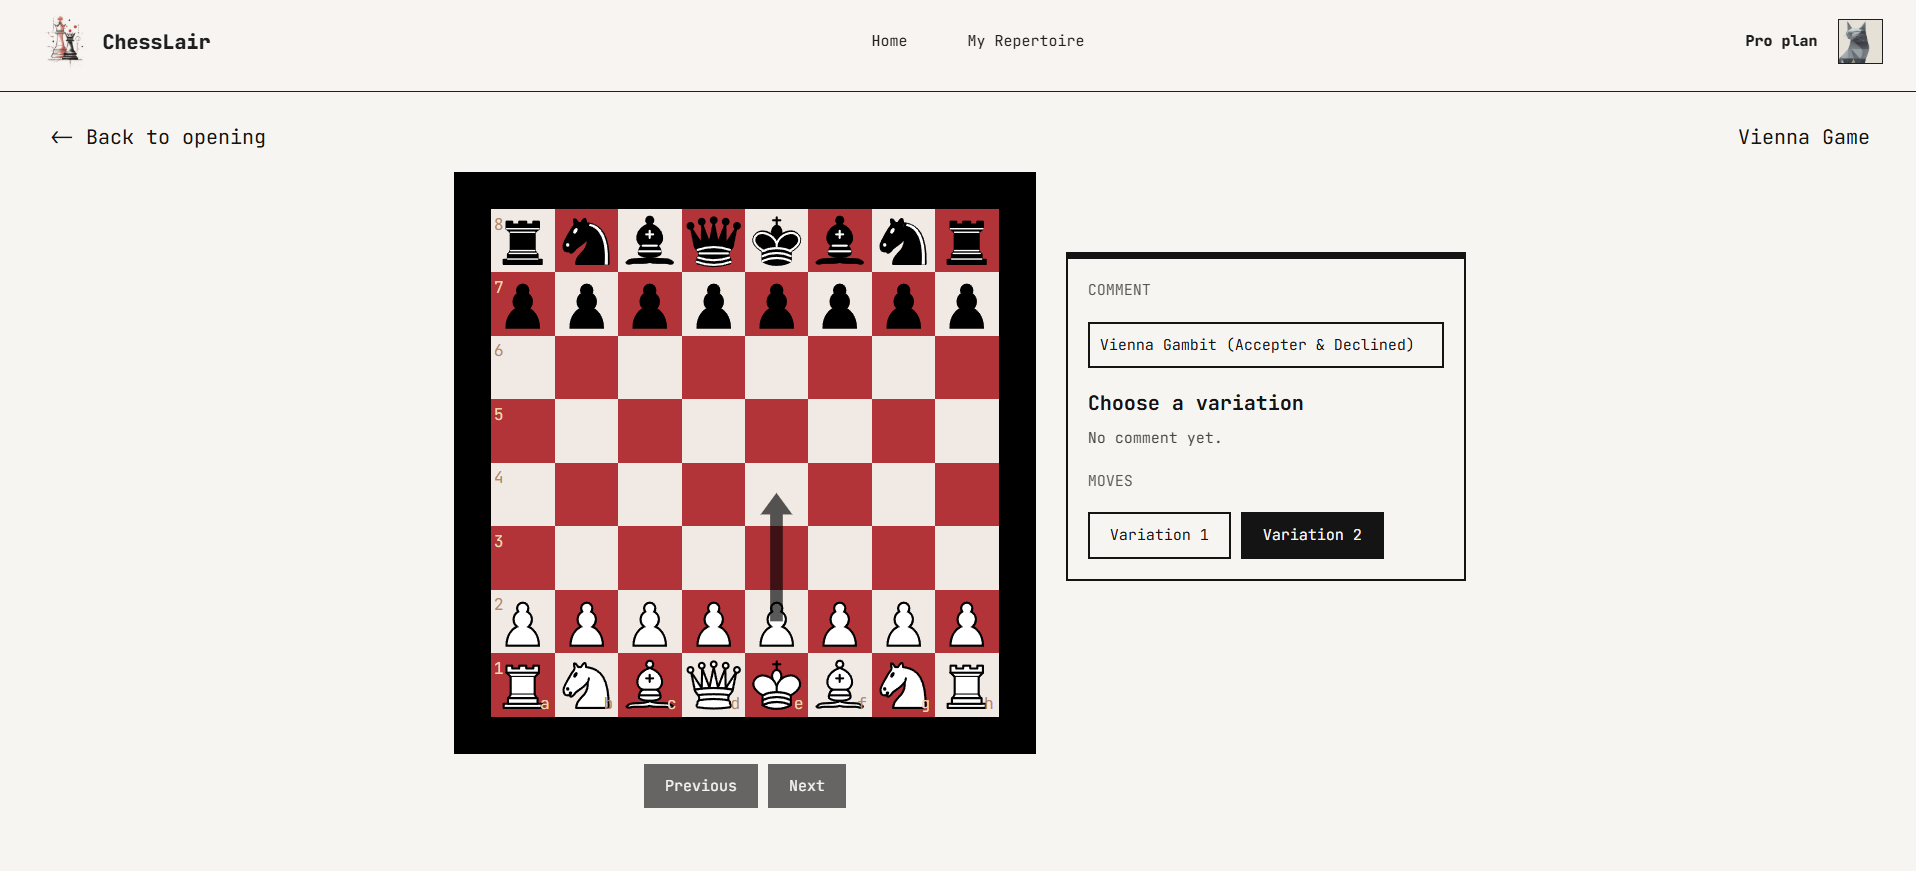1916x871 pixels.
Task: Select the black pawn on h7
Action: point(967,306)
